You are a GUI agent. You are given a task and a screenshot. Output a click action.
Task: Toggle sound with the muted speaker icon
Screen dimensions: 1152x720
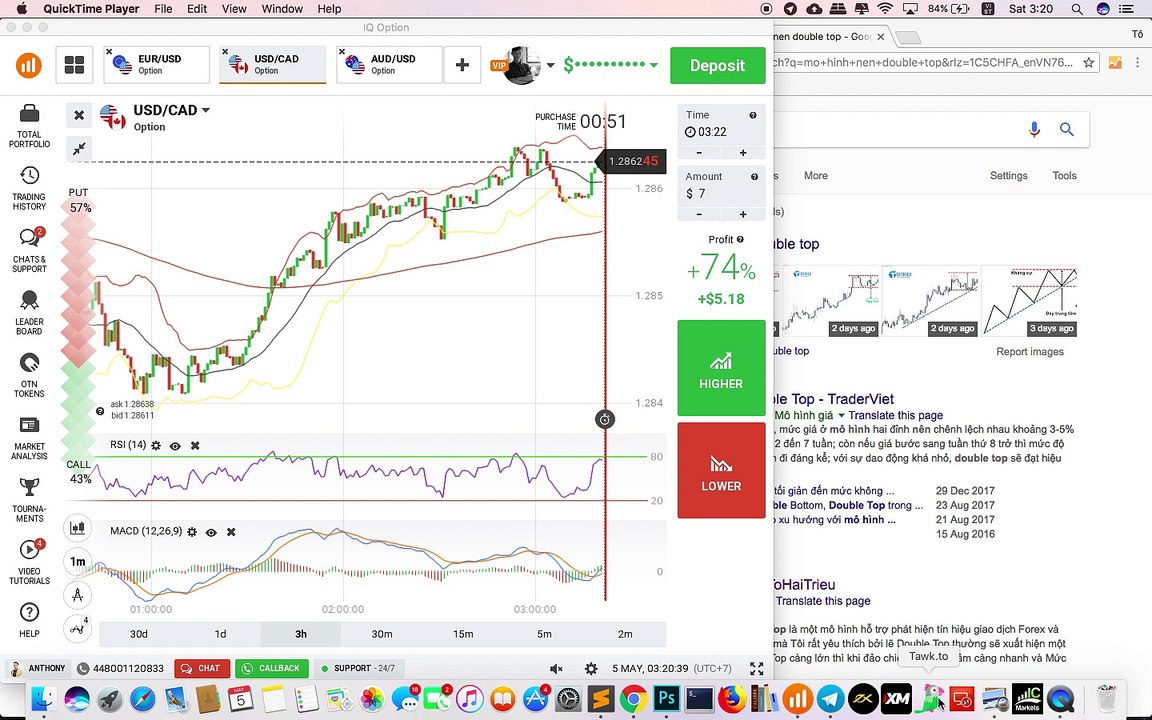click(x=556, y=669)
